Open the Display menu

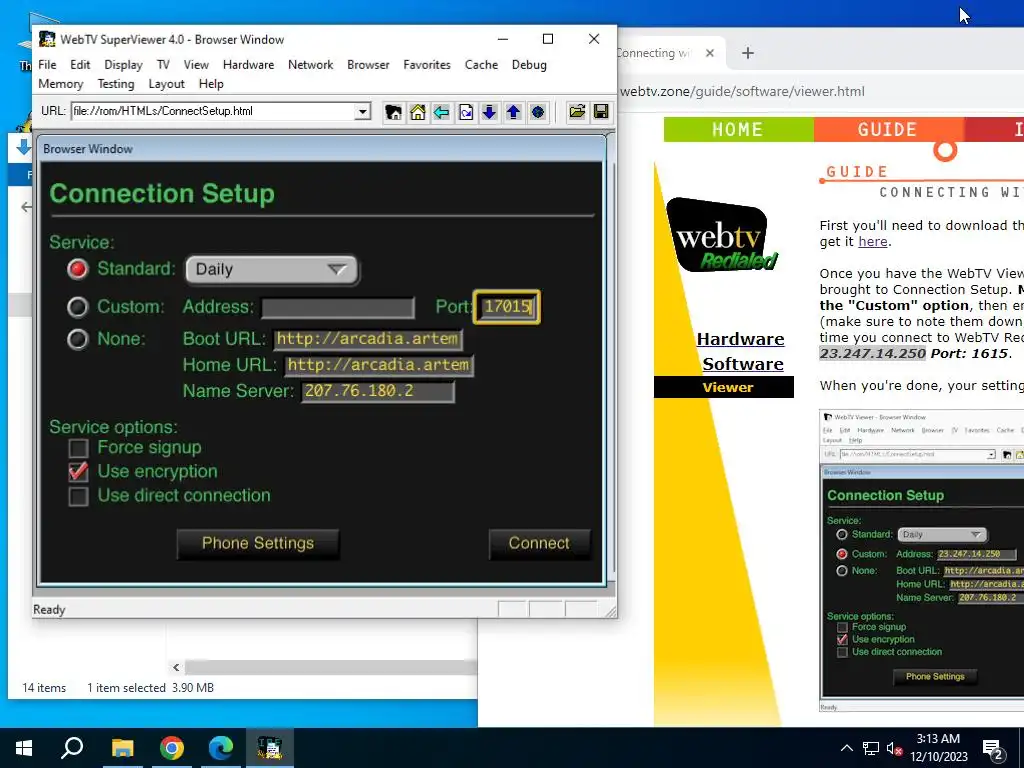tap(123, 65)
